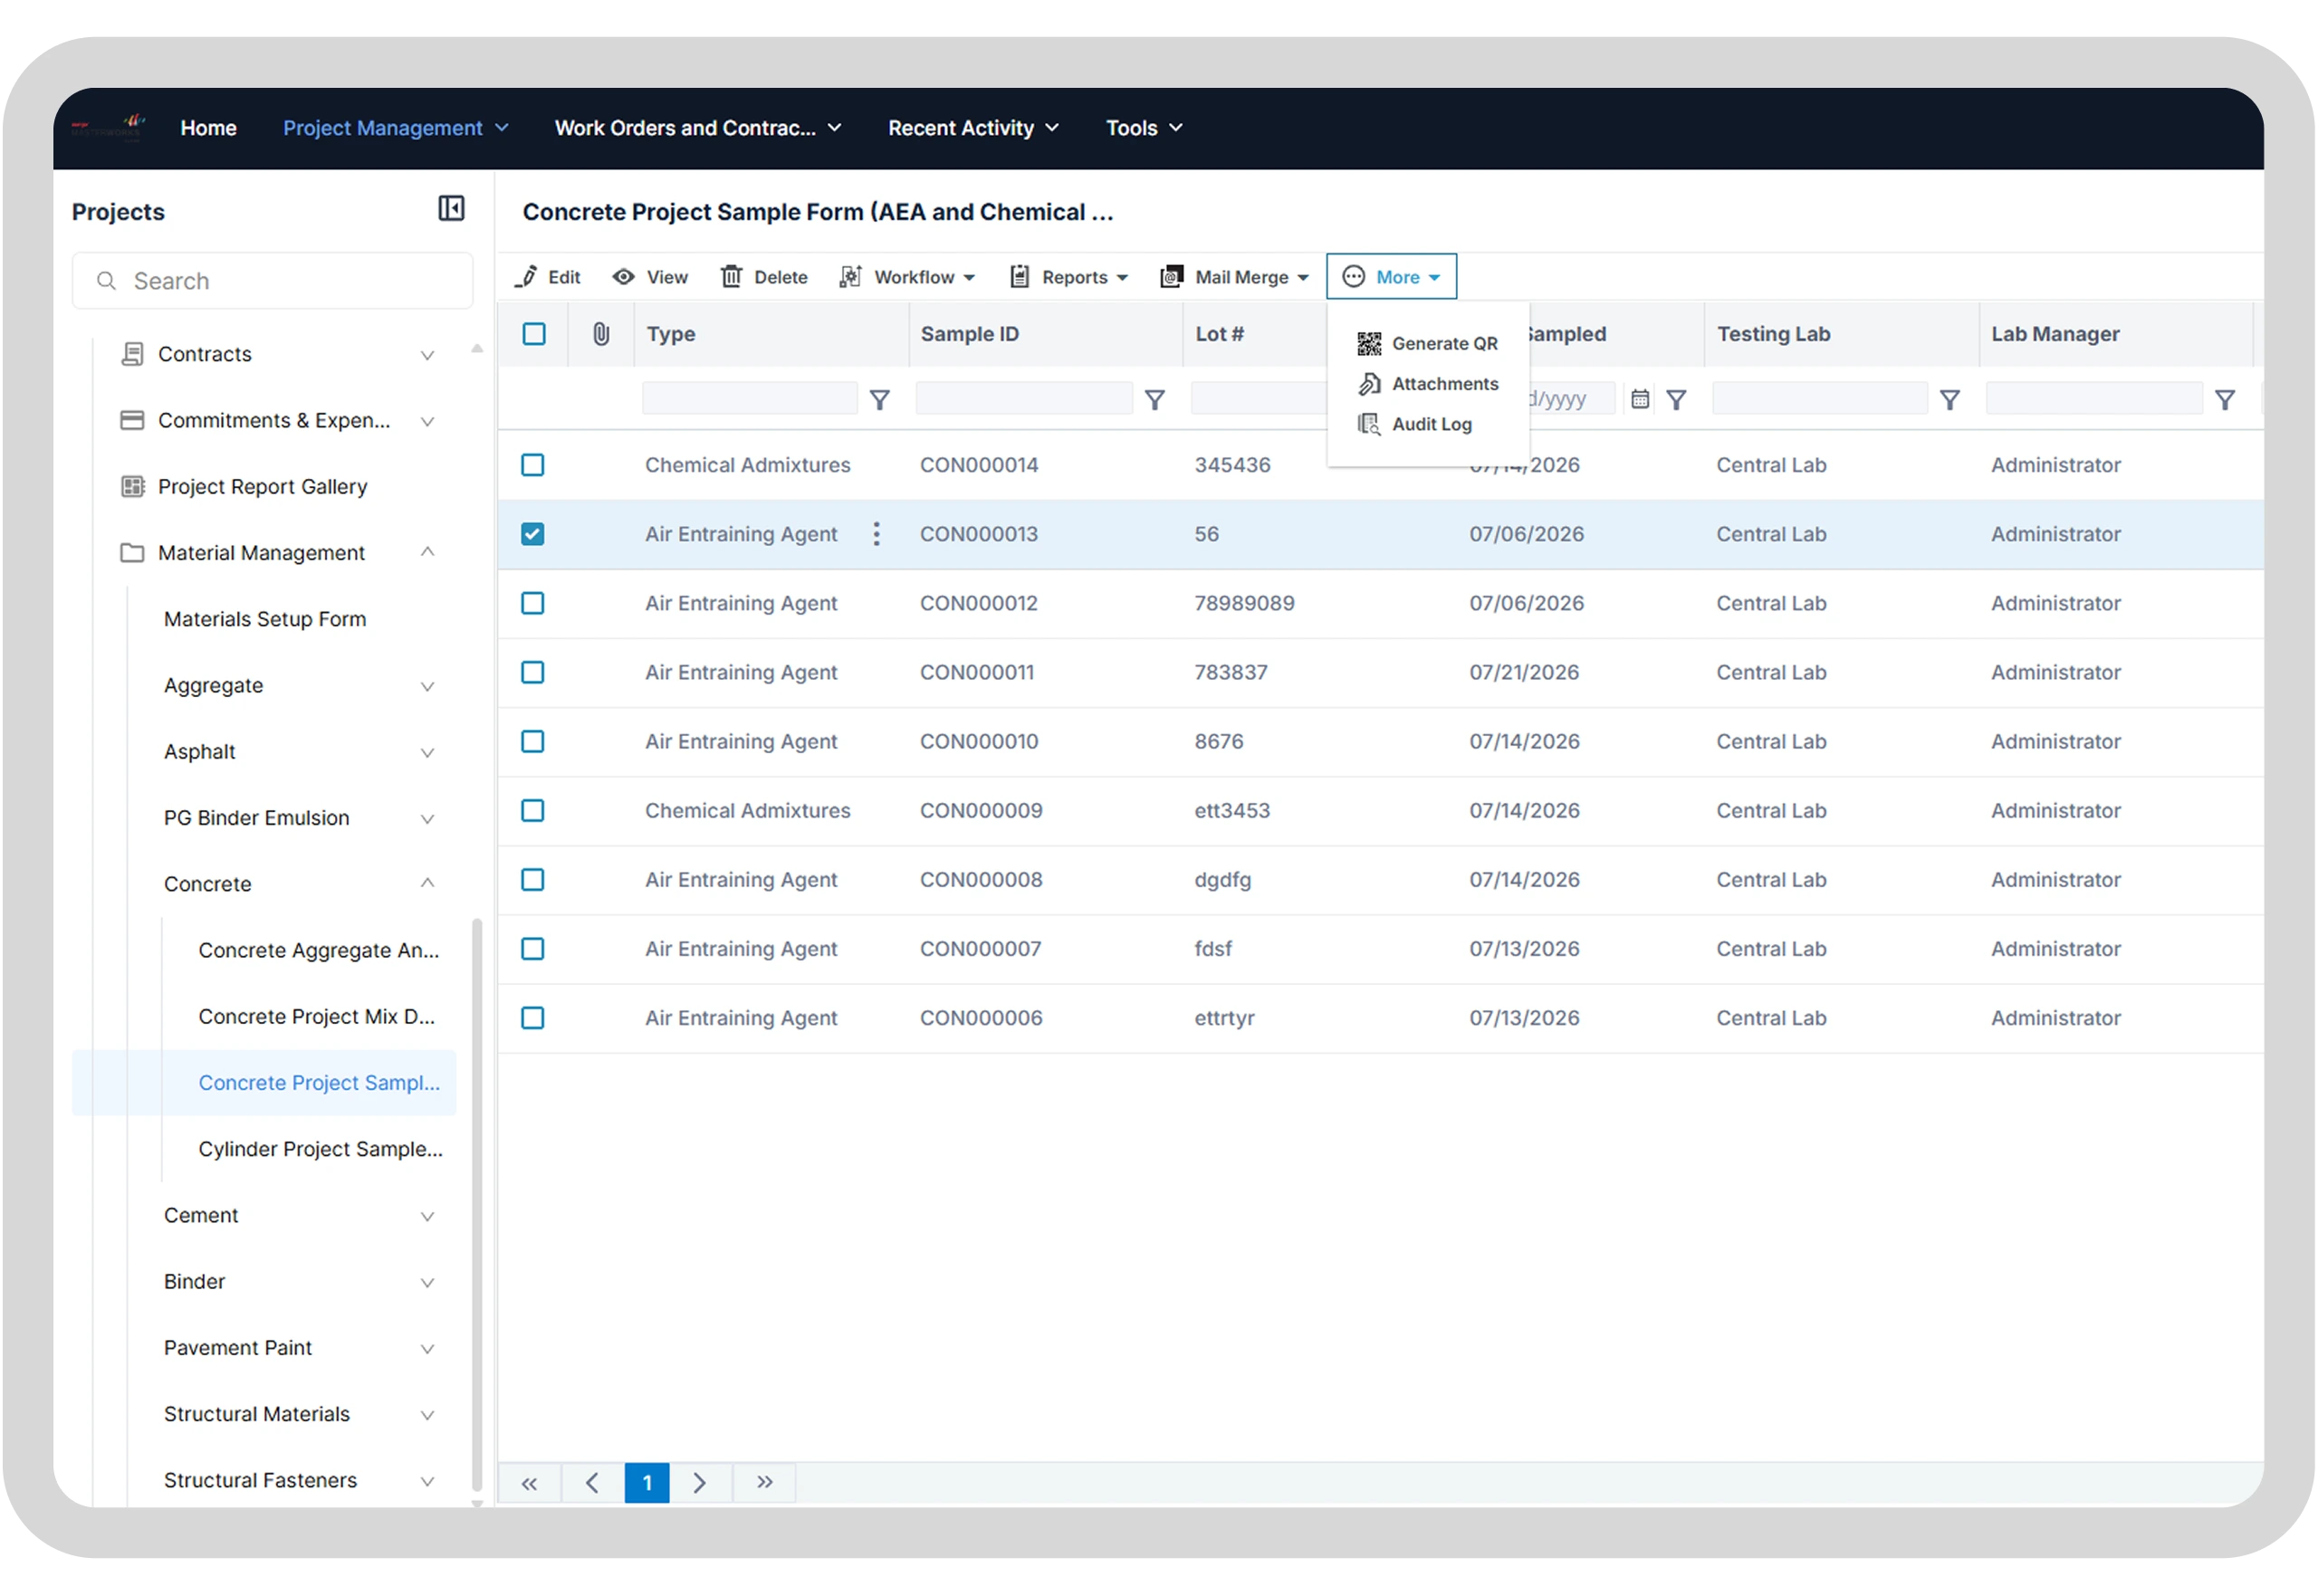Click the Generate QR code icon
The image size is (2318, 1596).
pyautogui.click(x=1369, y=344)
